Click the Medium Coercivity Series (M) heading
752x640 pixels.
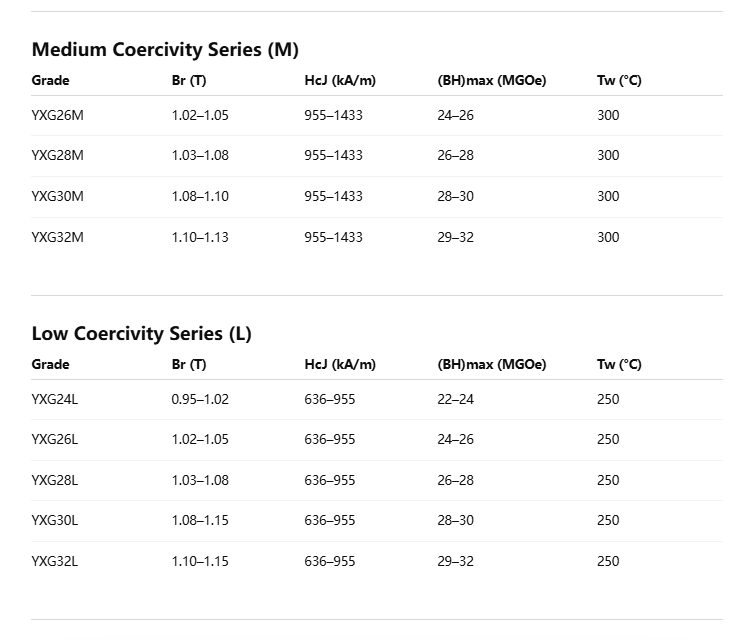165,49
